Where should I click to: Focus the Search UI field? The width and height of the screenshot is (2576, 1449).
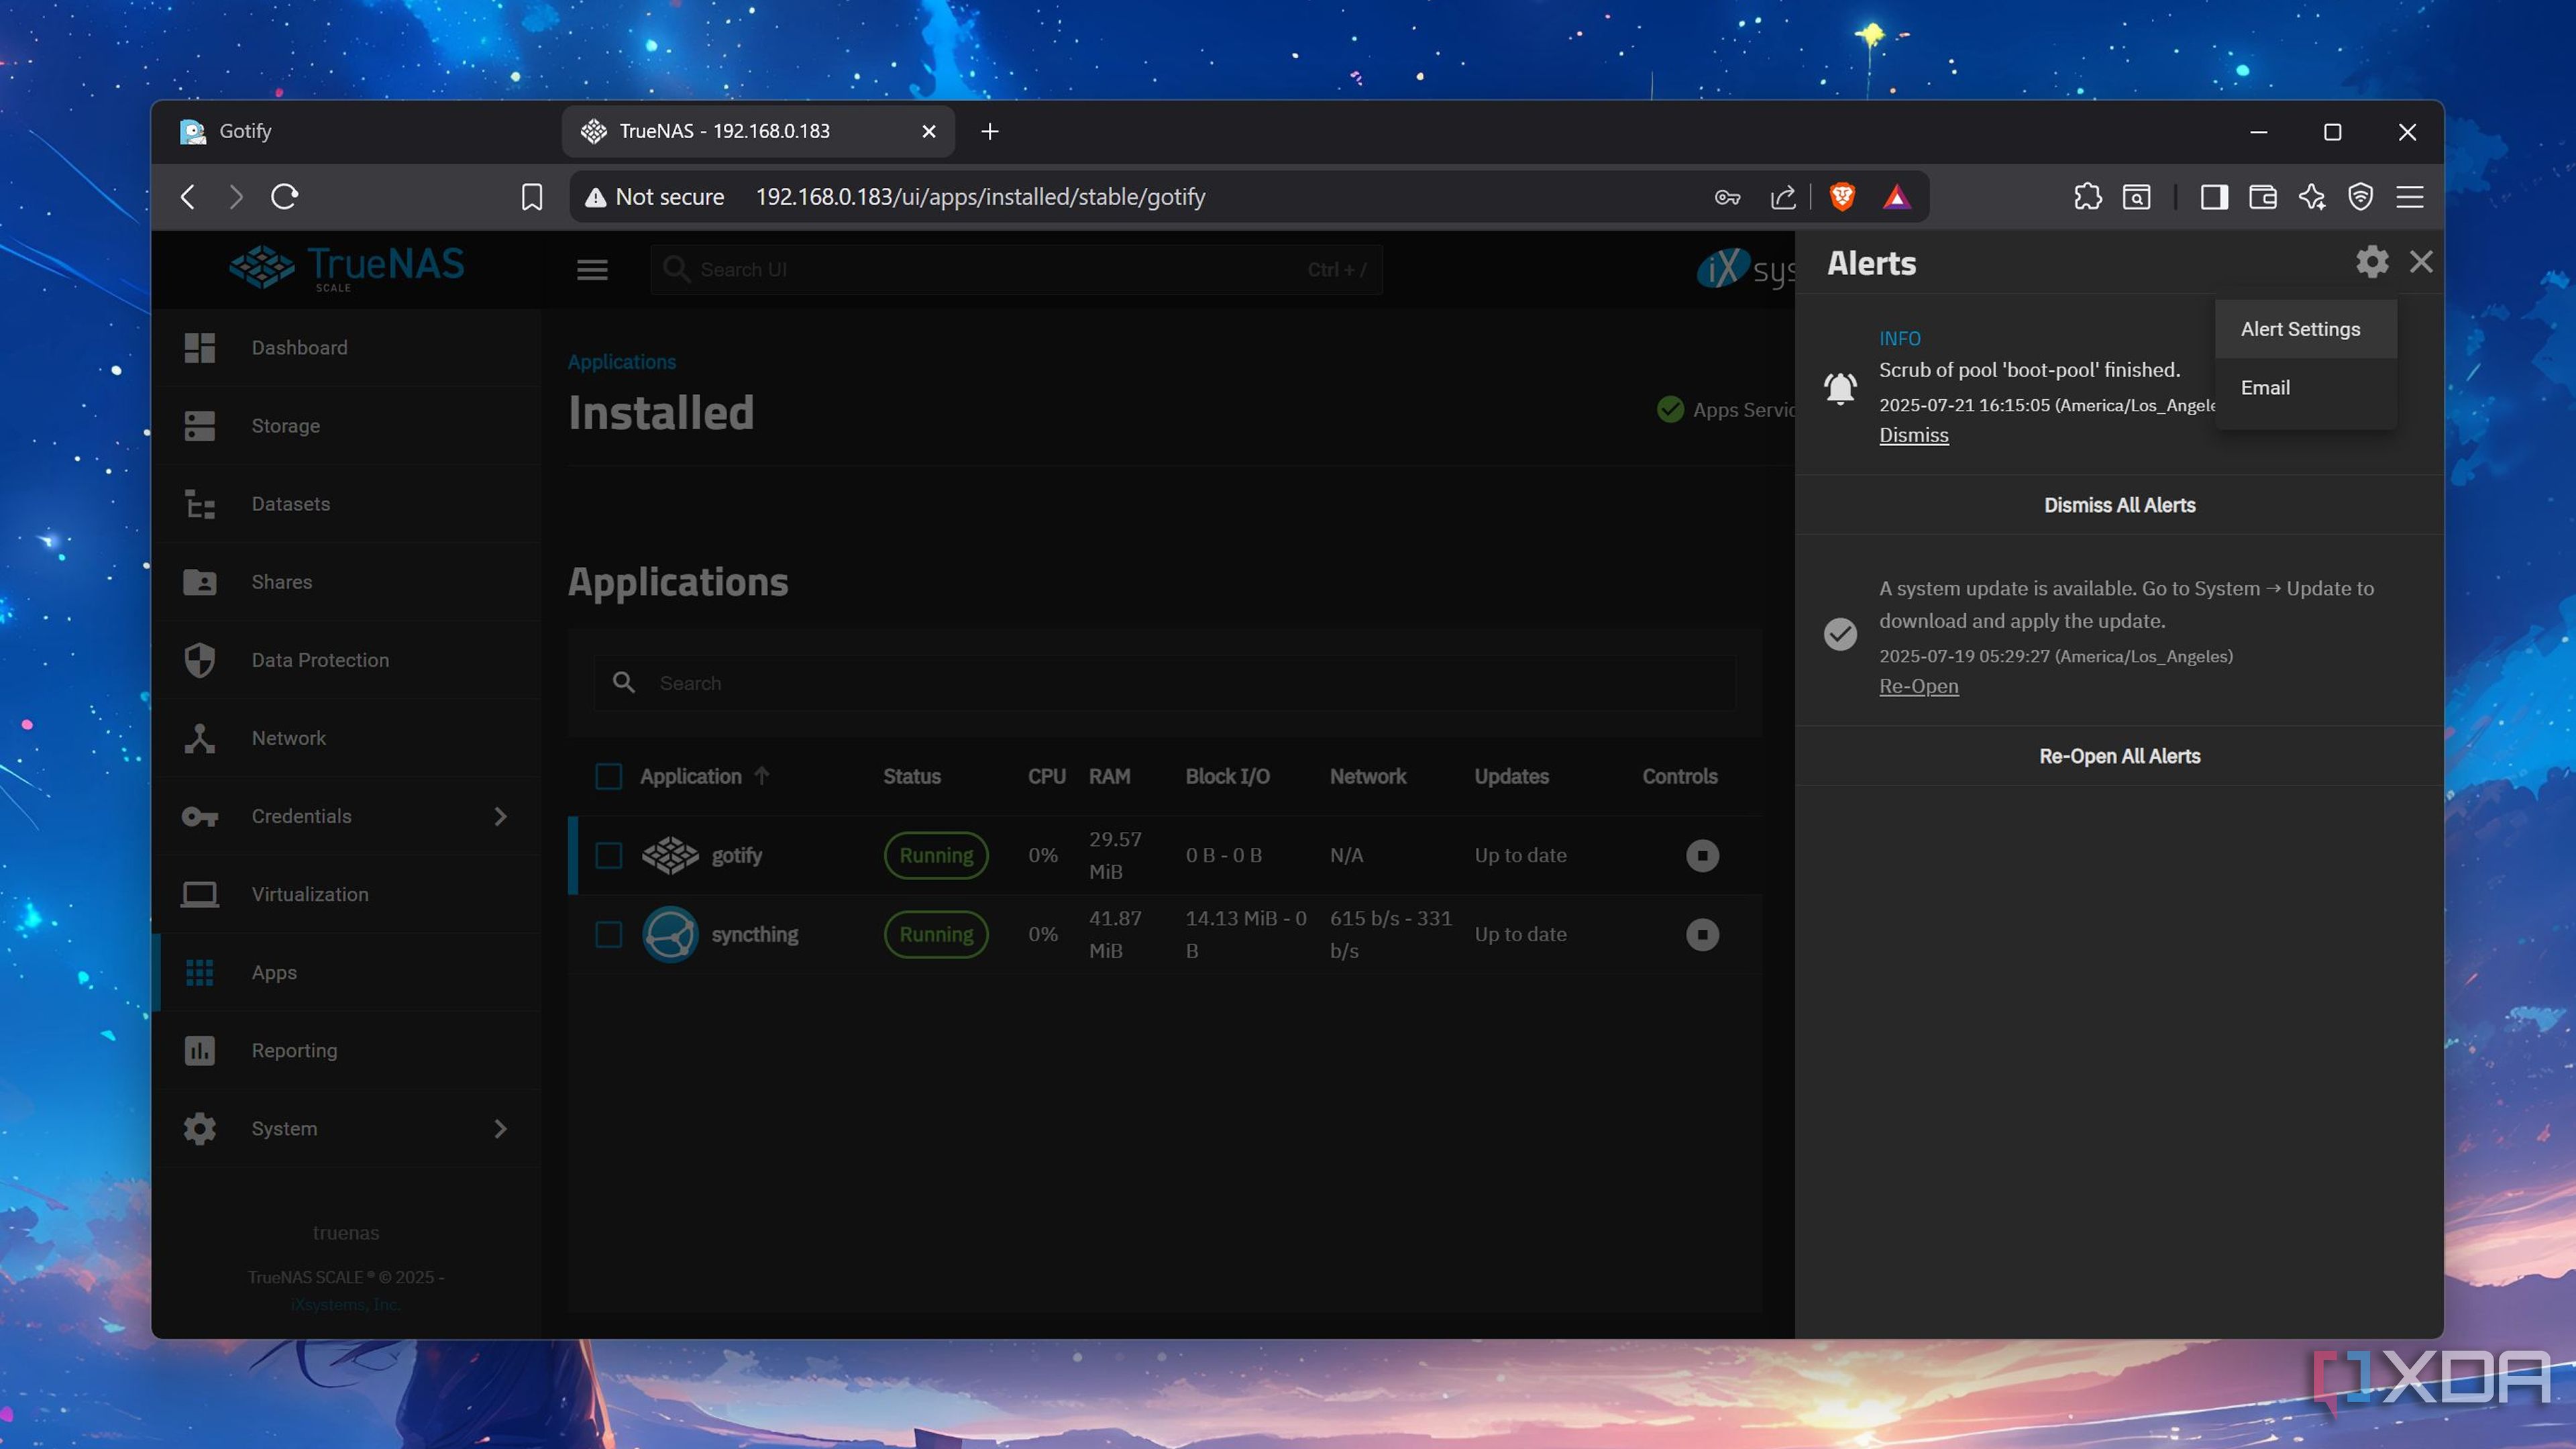(x=1016, y=270)
